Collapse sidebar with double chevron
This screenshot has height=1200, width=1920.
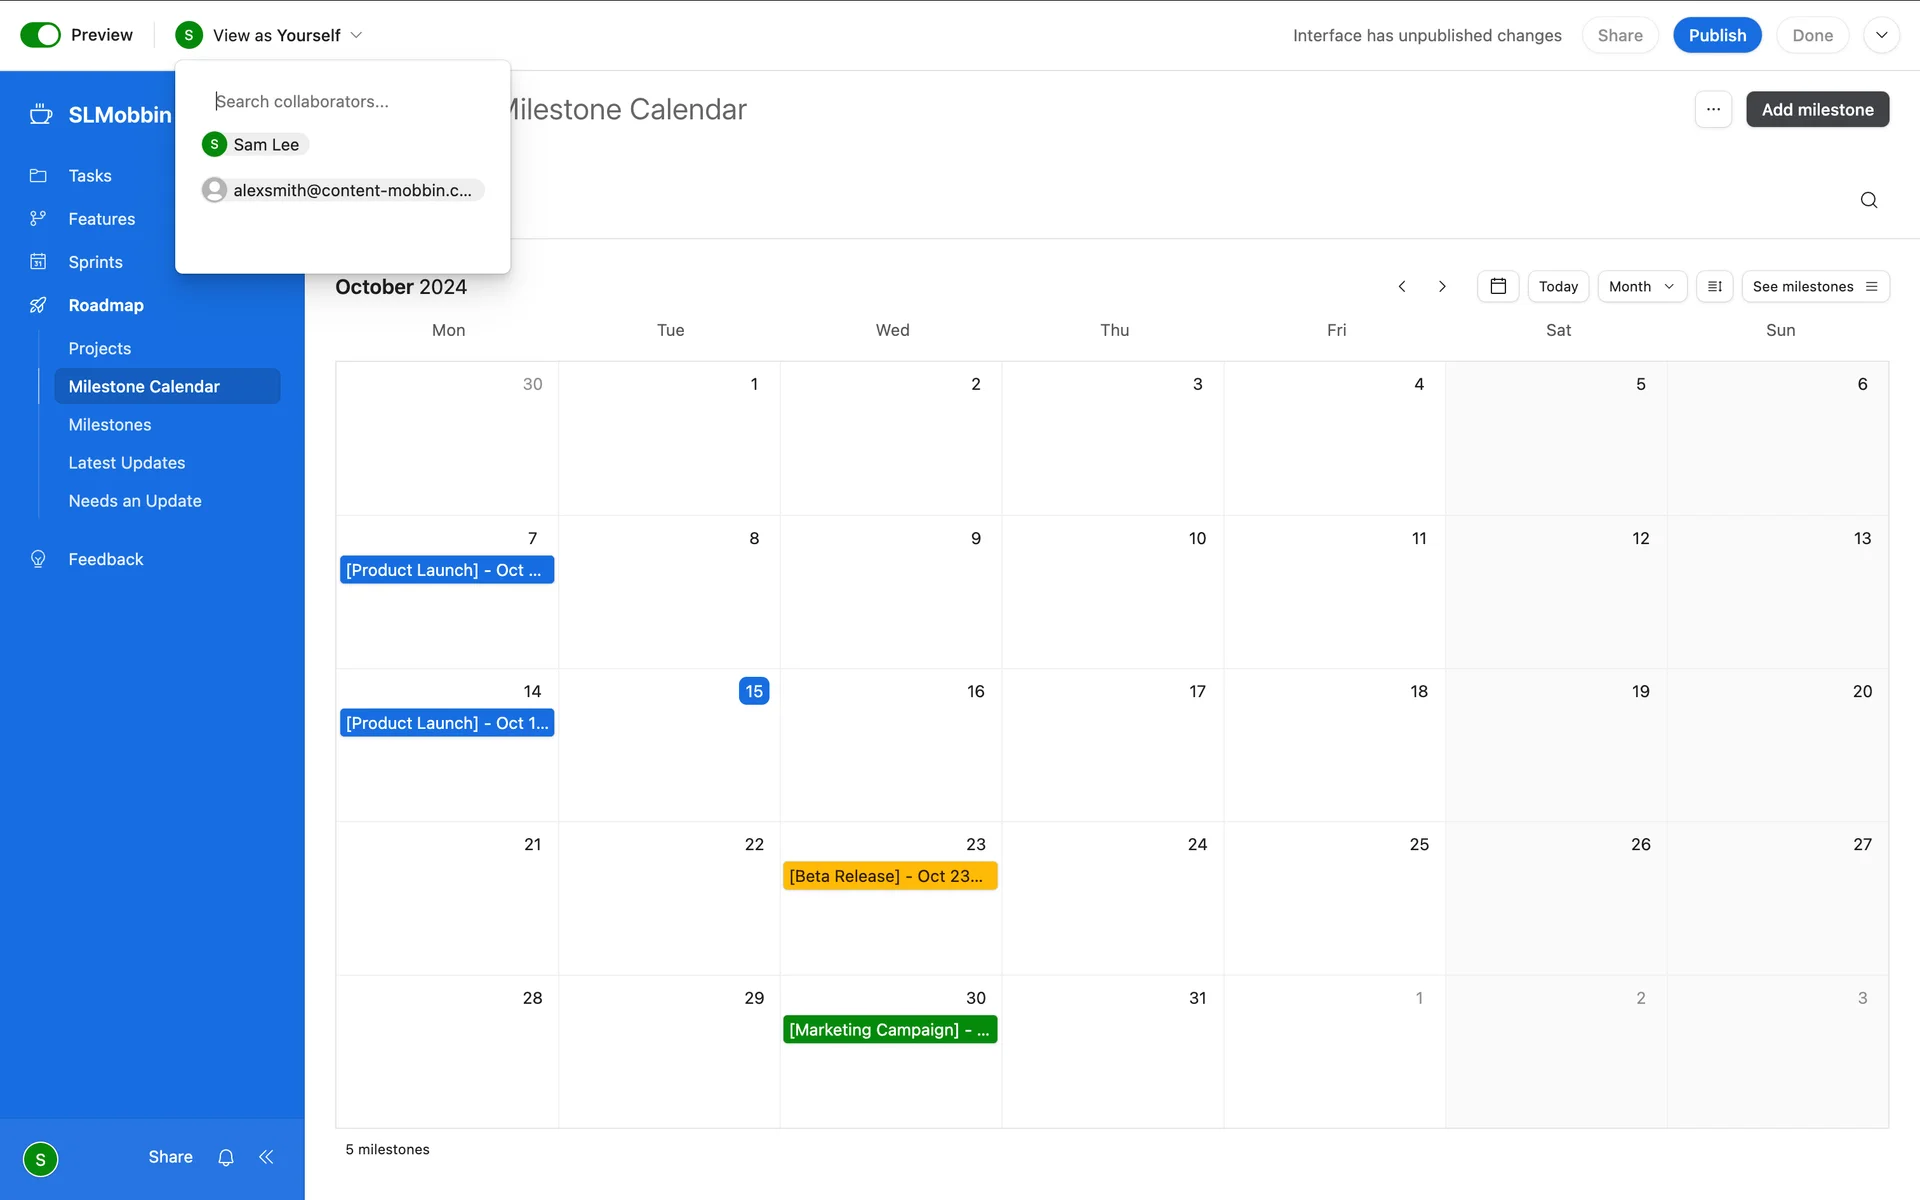click(266, 1157)
